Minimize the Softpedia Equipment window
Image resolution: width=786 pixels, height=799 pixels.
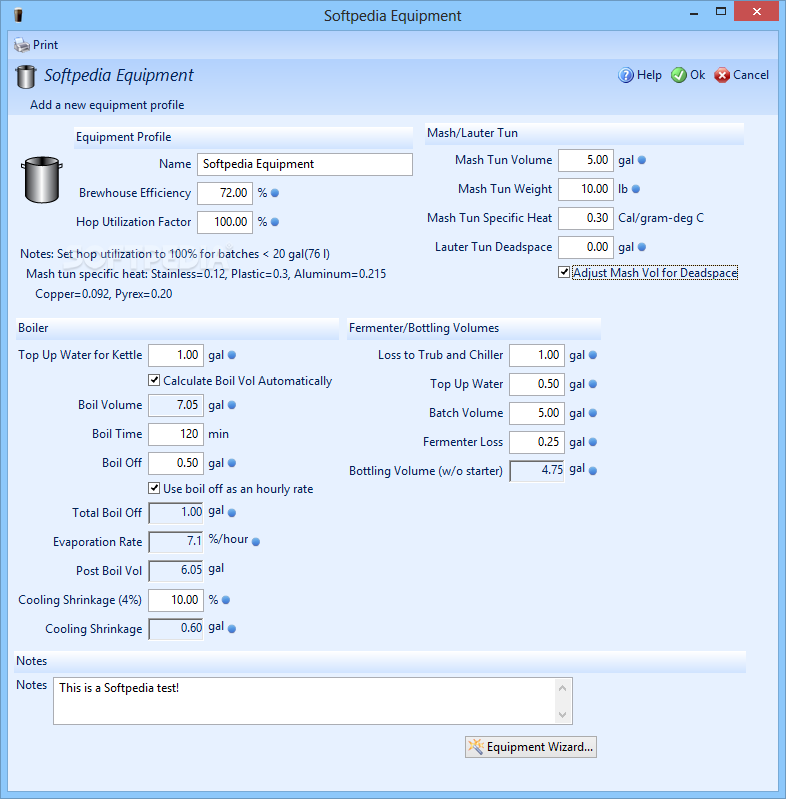(694, 12)
